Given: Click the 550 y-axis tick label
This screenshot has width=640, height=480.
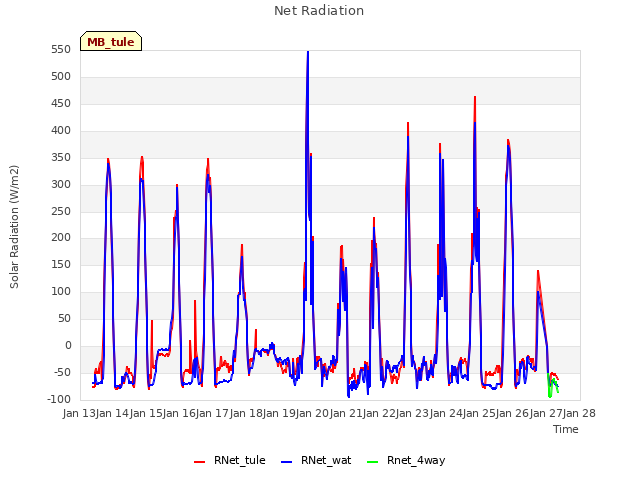Looking at the screenshot, I should [61, 50].
